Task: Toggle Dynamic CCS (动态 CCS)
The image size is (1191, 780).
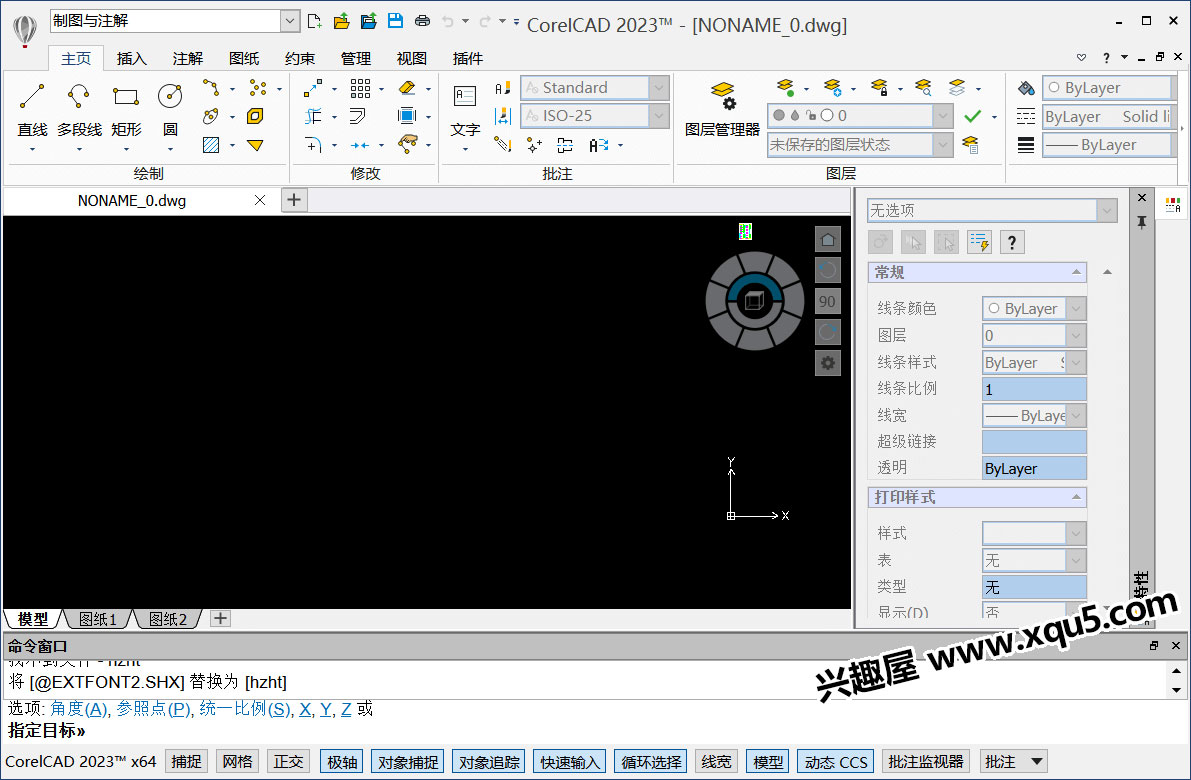Action: tap(836, 762)
